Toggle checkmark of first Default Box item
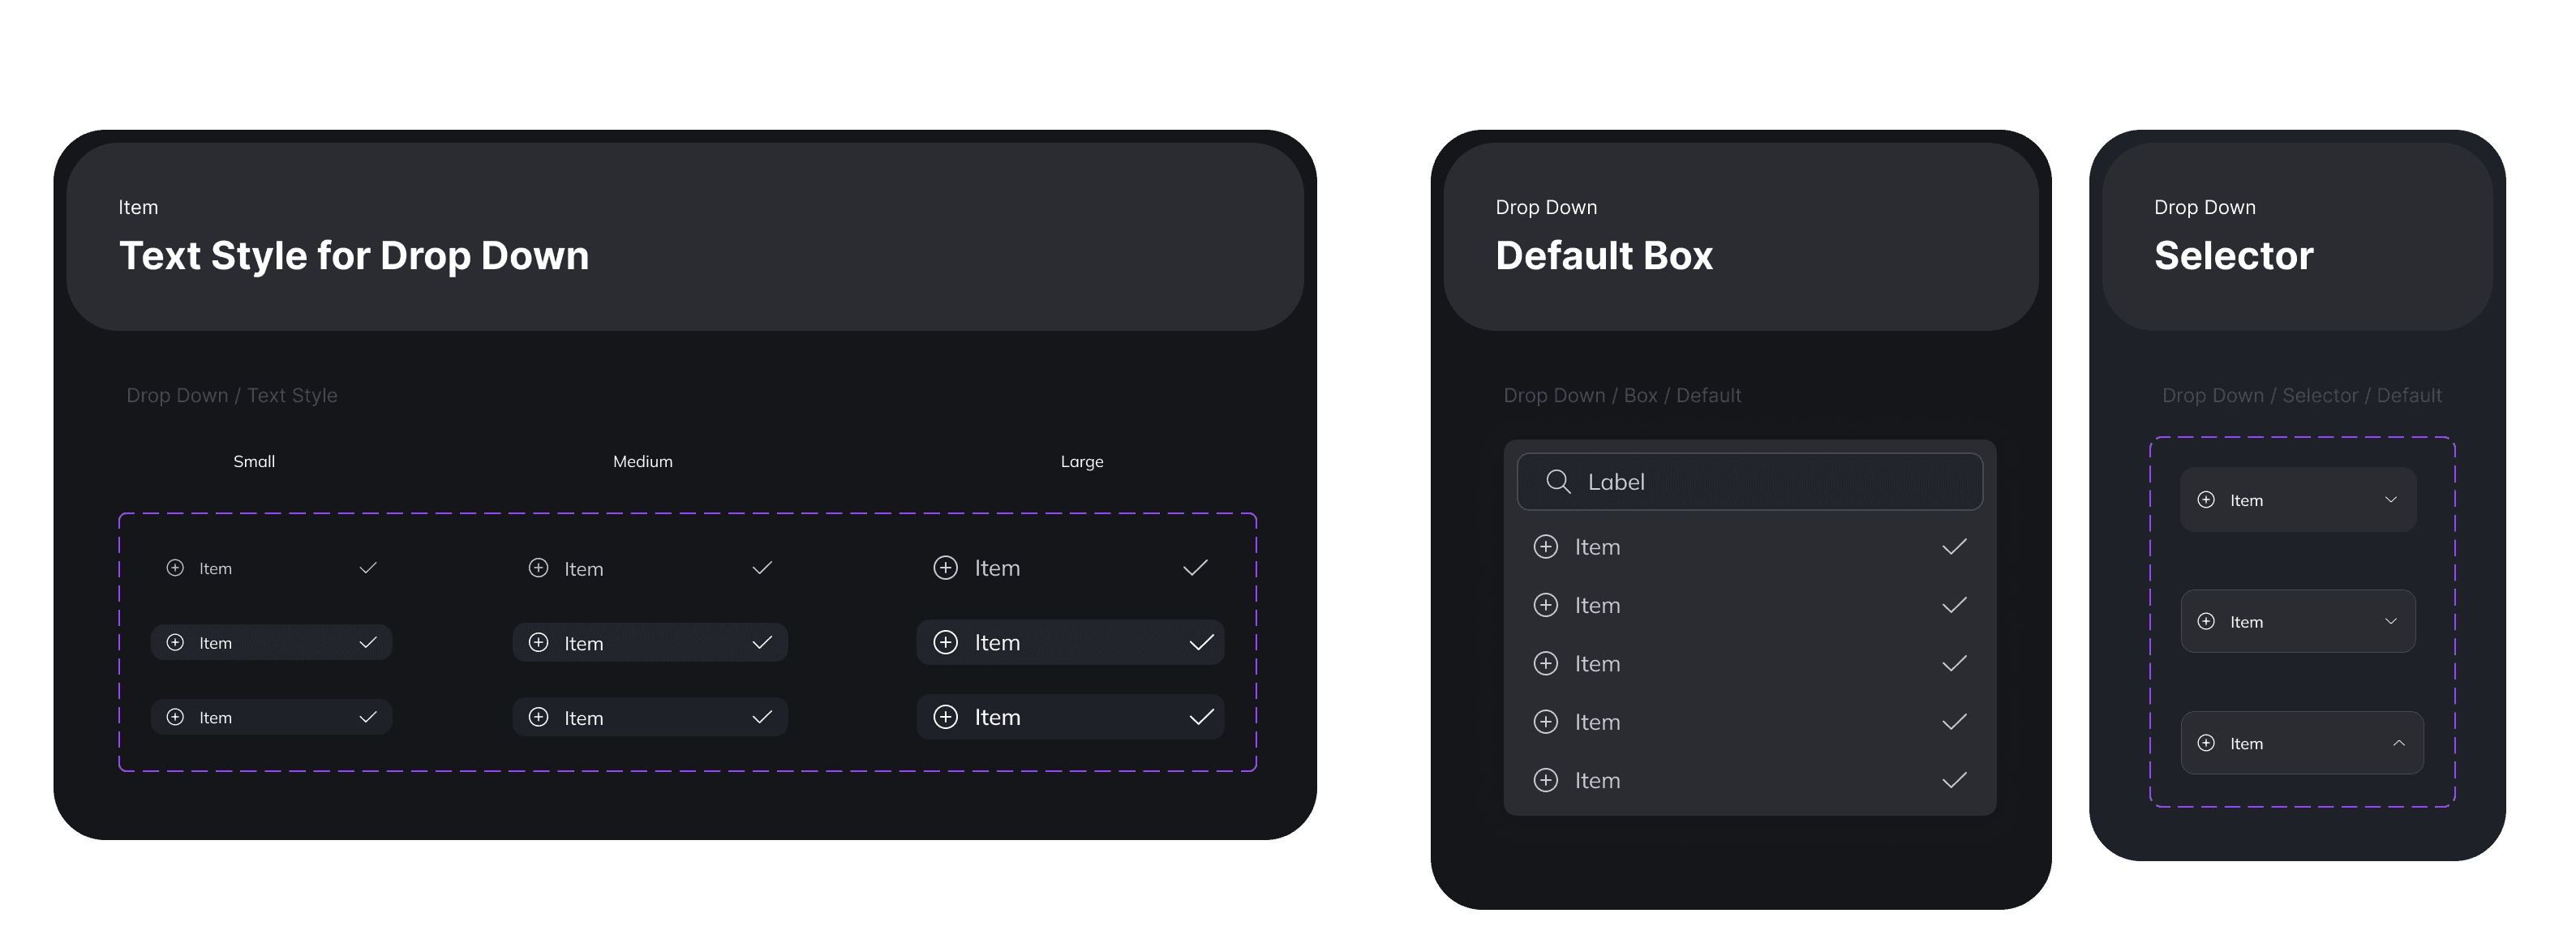The height and width of the screenshot is (939, 2576). point(1954,547)
